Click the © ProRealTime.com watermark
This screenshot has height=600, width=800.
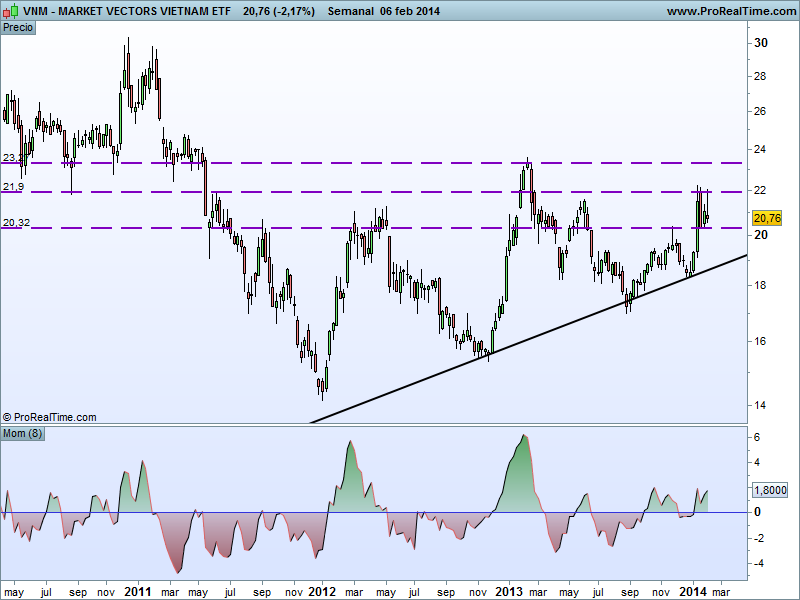click(x=50, y=417)
